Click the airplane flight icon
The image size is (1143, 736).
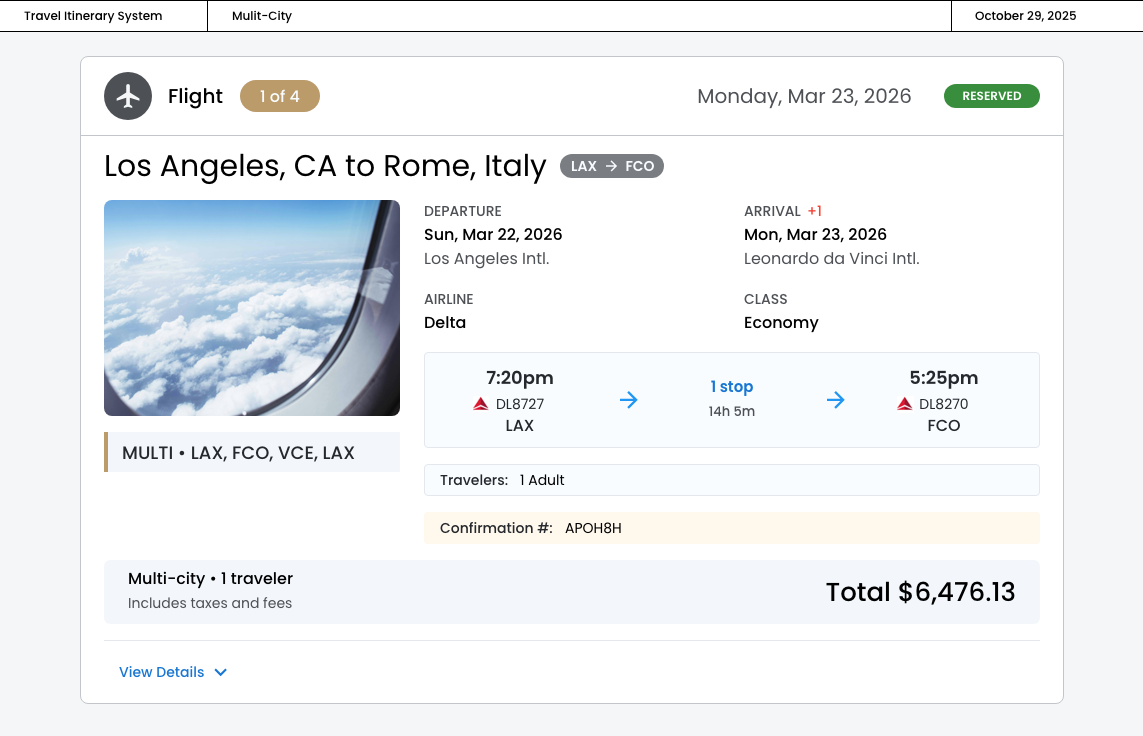point(128,96)
